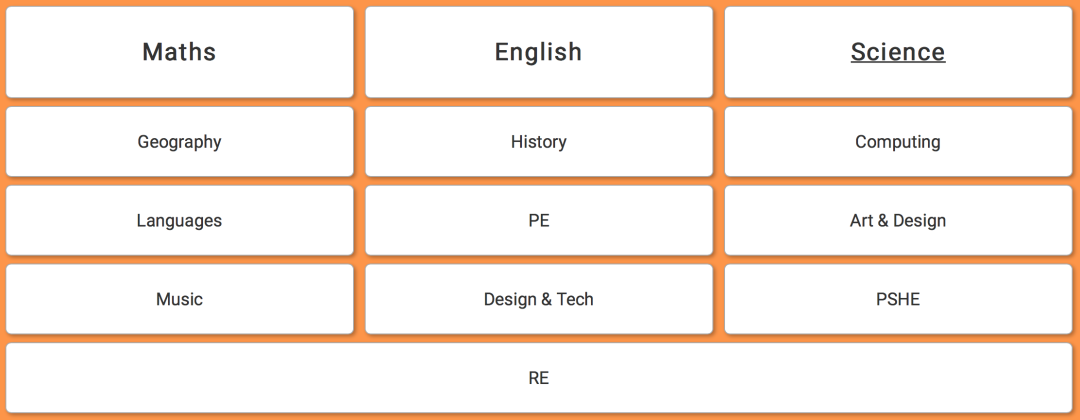The width and height of the screenshot is (1080, 420).
Task: Open the Maths subject tile
Action: click(180, 52)
